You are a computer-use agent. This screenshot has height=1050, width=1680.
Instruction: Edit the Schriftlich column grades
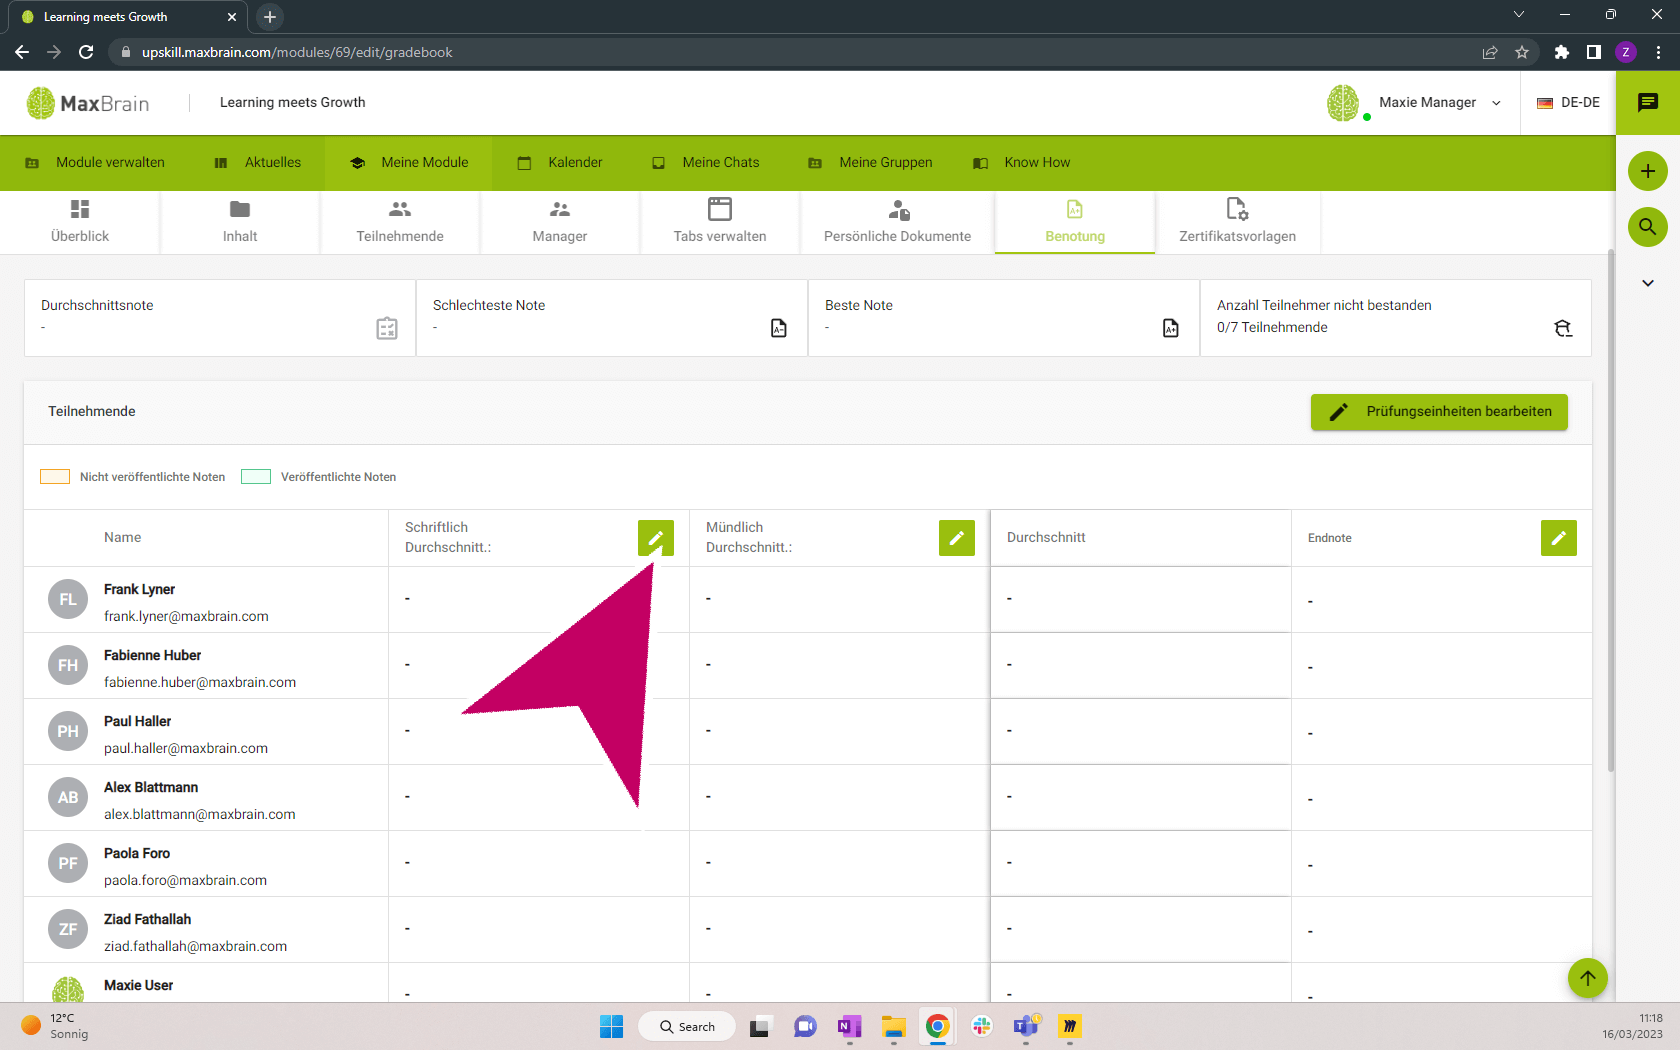tap(656, 538)
